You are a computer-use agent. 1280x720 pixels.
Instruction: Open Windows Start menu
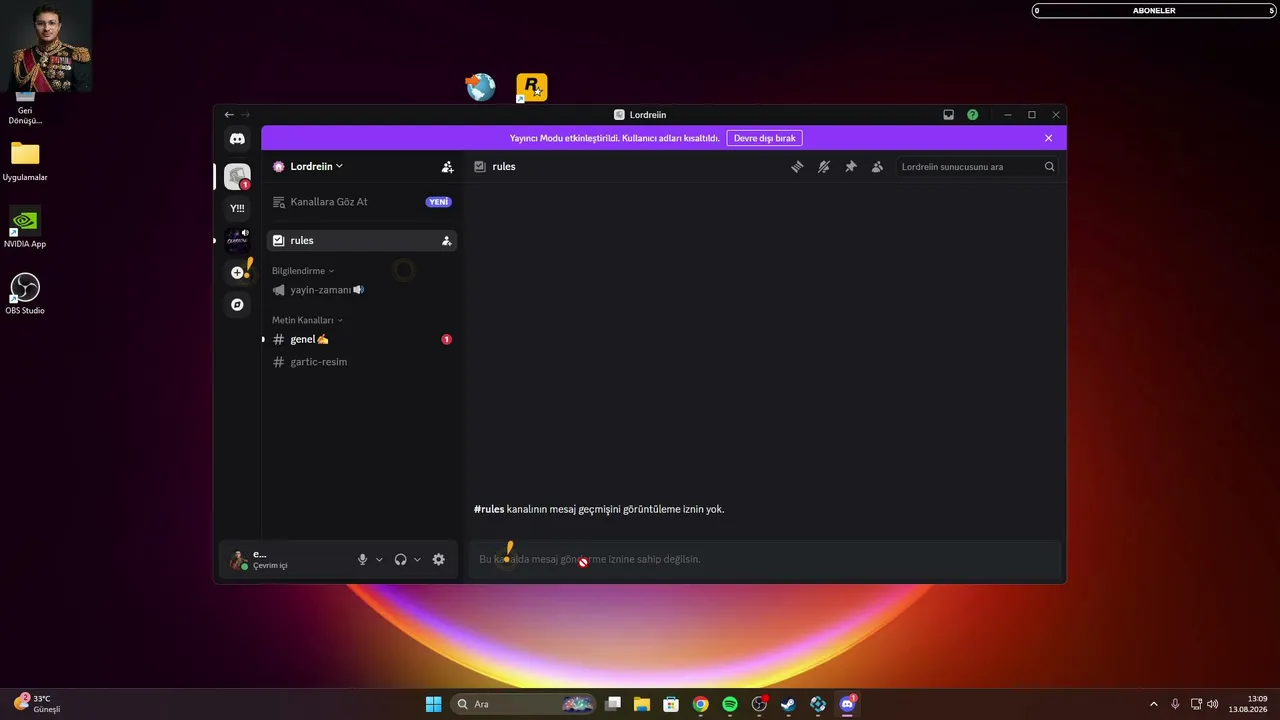[433, 704]
